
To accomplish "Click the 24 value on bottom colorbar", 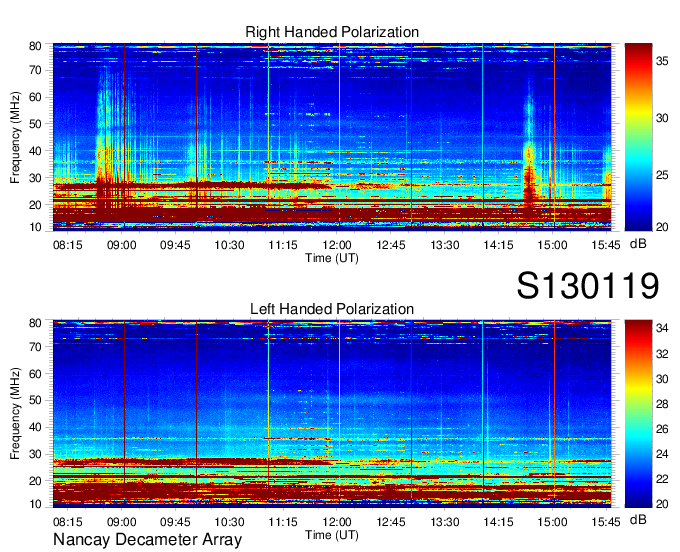I will (x=662, y=454).
